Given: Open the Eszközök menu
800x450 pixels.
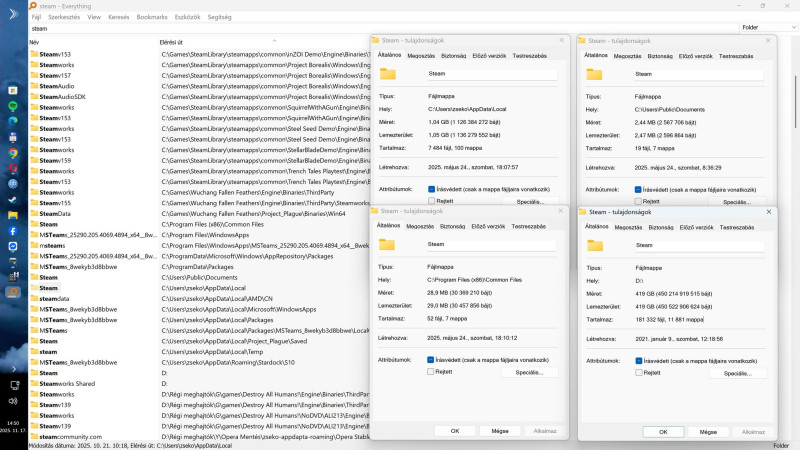Looking at the screenshot, I should tap(187, 17).
